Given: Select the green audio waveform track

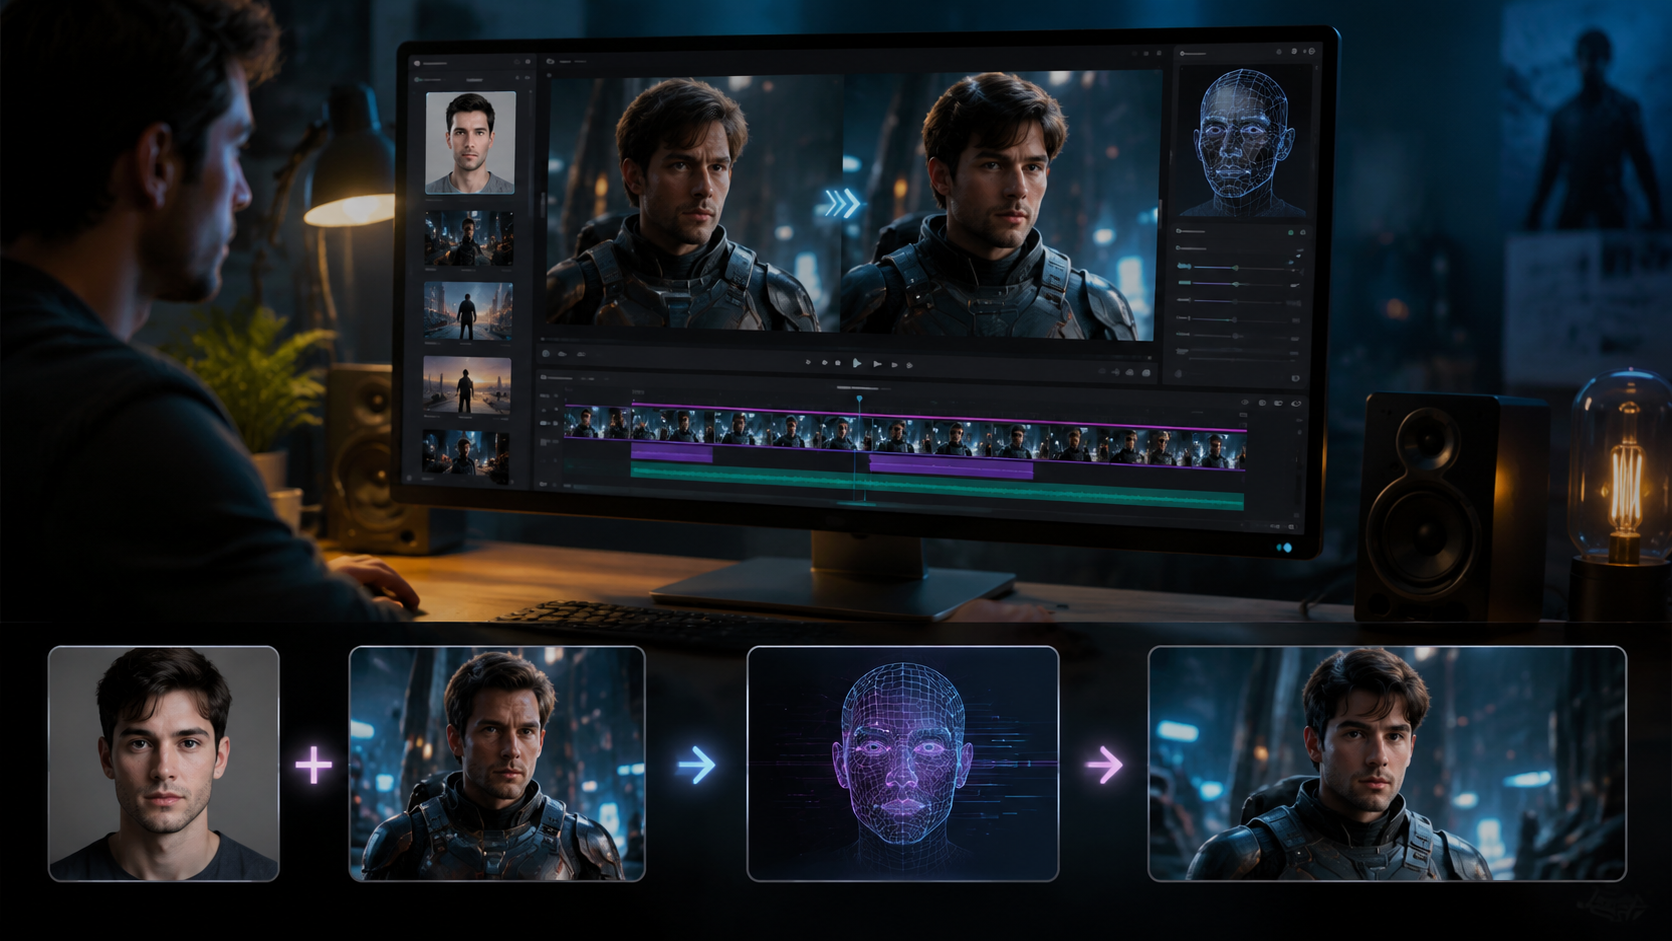Looking at the screenshot, I should coord(937,487).
